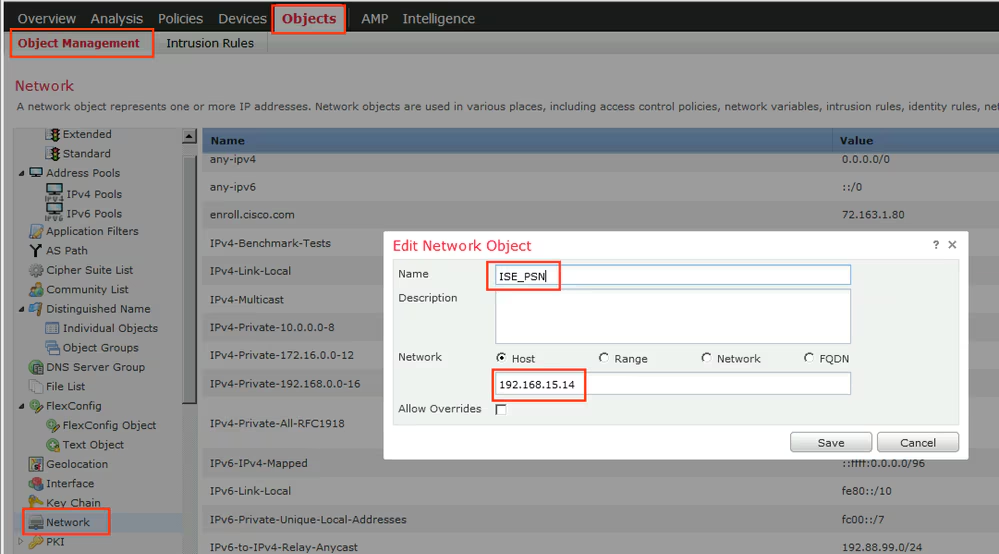Click the help question mark in dialog
The width and height of the screenshot is (999, 554).
[936, 245]
